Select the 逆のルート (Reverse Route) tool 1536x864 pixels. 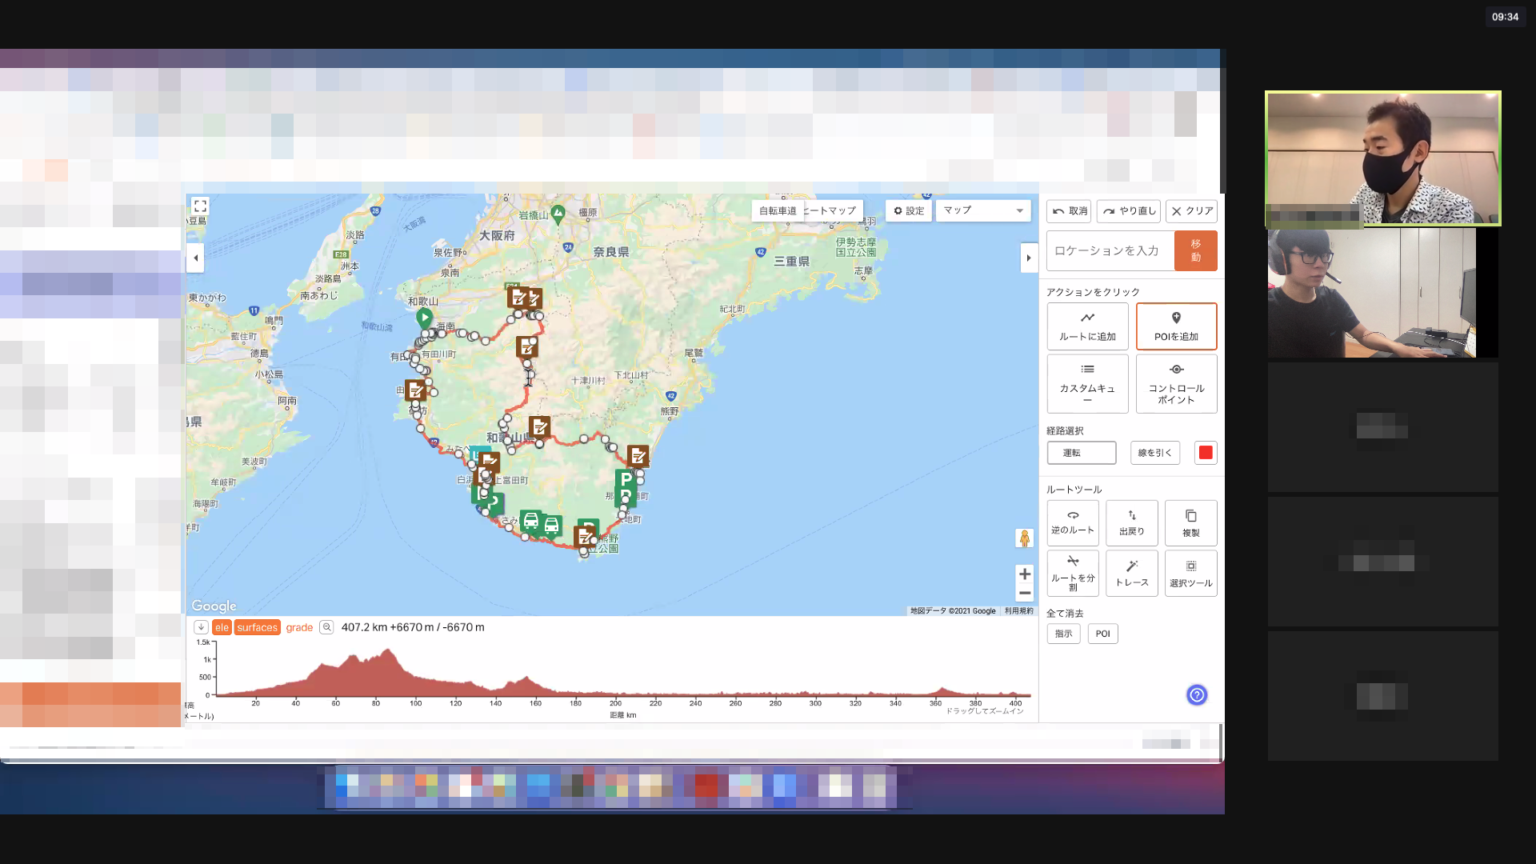[x=1072, y=522]
